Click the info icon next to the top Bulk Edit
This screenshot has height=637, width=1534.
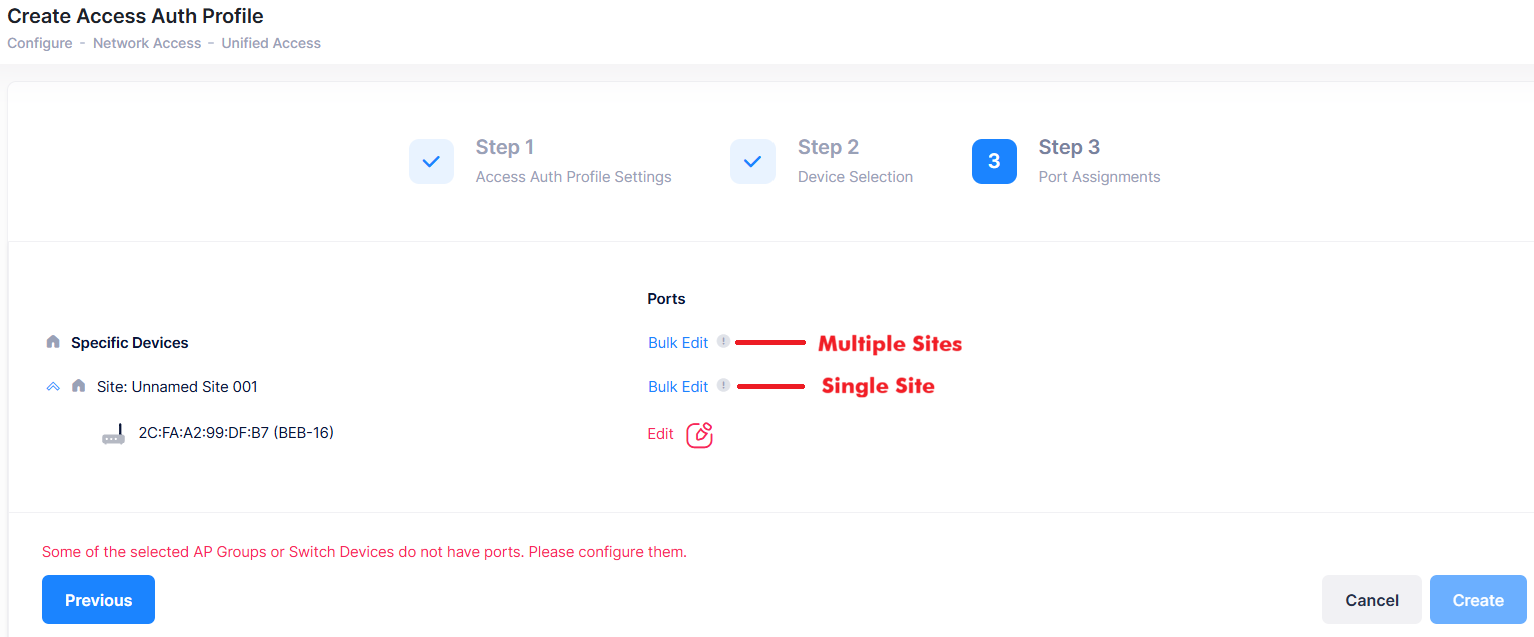(x=722, y=341)
